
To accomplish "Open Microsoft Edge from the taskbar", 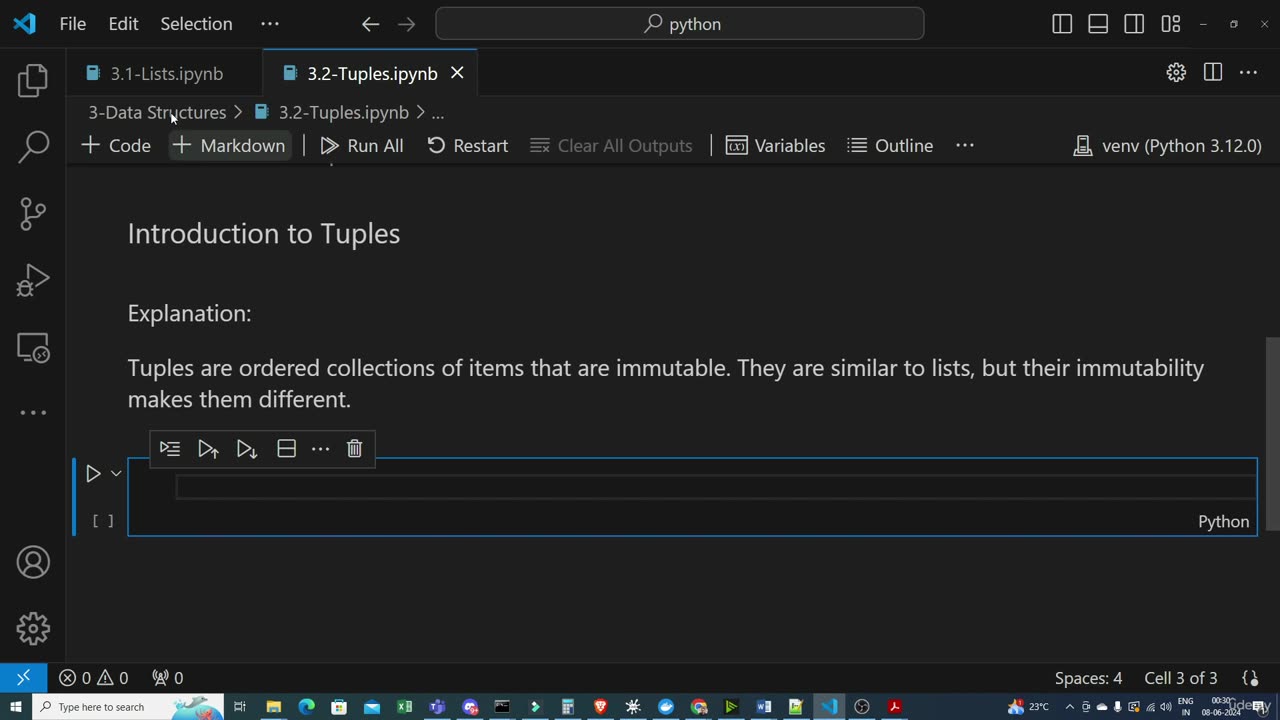I will 306,707.
